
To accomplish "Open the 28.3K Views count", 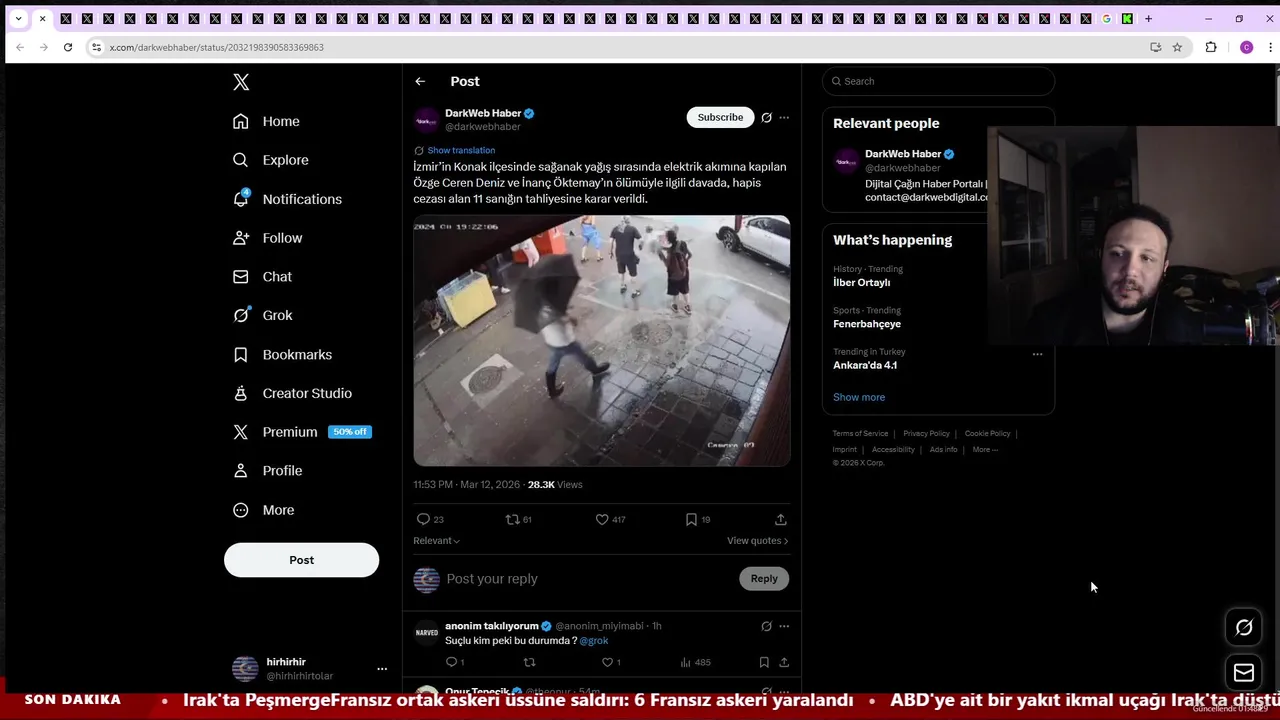I will coord(555,485).
